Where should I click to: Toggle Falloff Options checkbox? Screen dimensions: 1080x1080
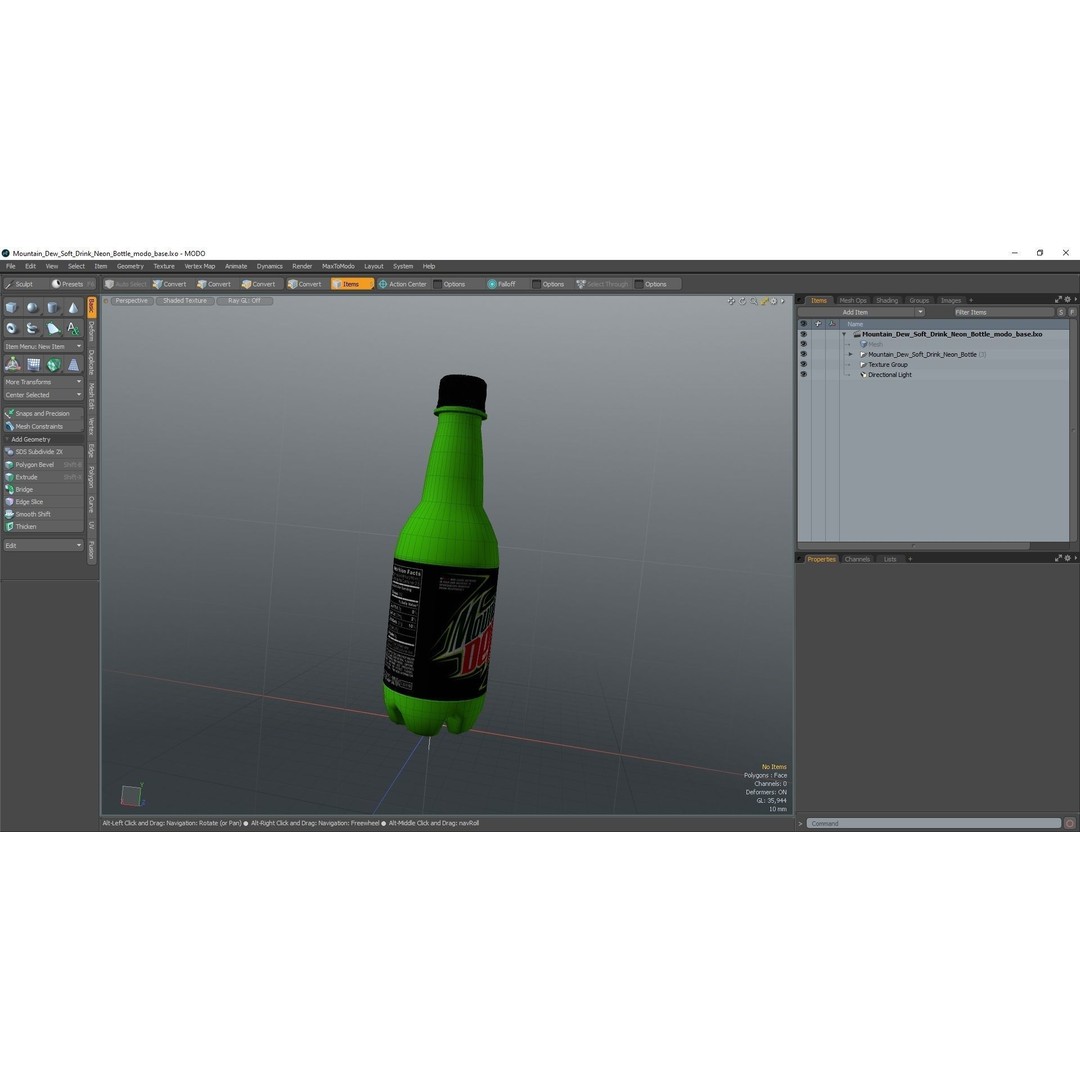tap(537, 284)
